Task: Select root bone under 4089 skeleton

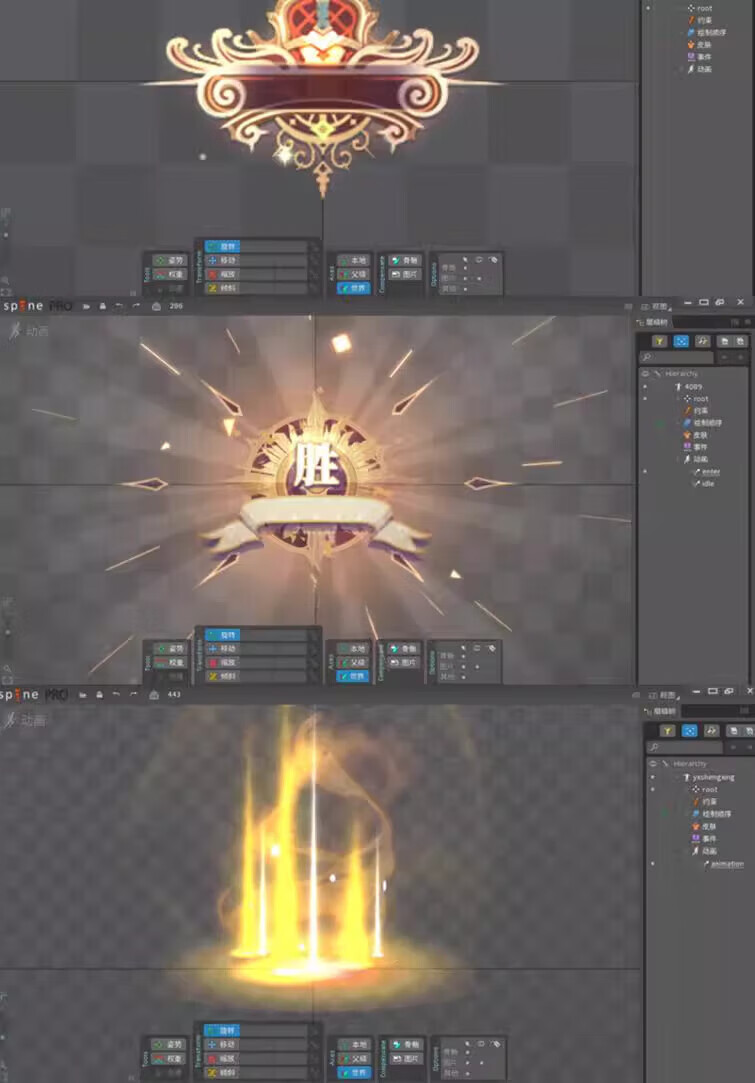Action: pos(696,399)
